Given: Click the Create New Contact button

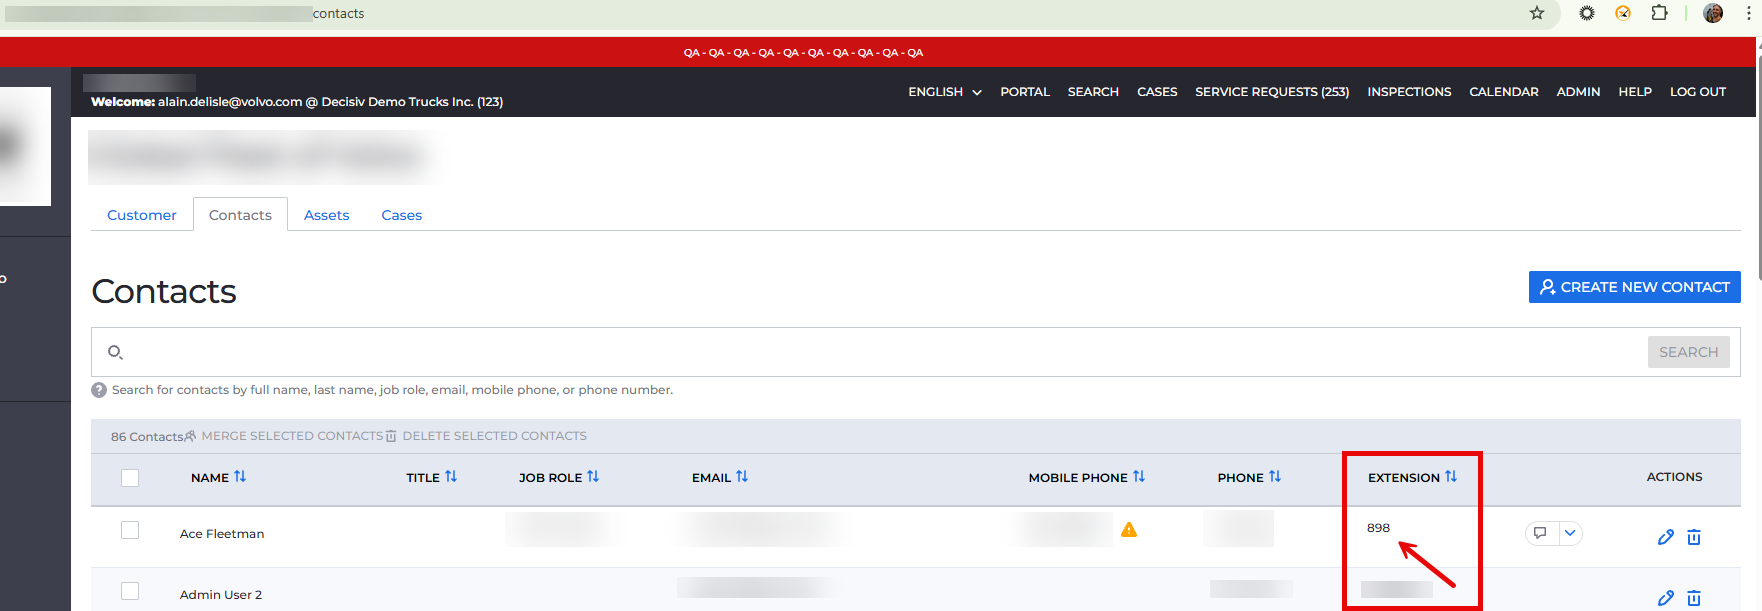Looking at the screenshot, I should coord(1634,287).
